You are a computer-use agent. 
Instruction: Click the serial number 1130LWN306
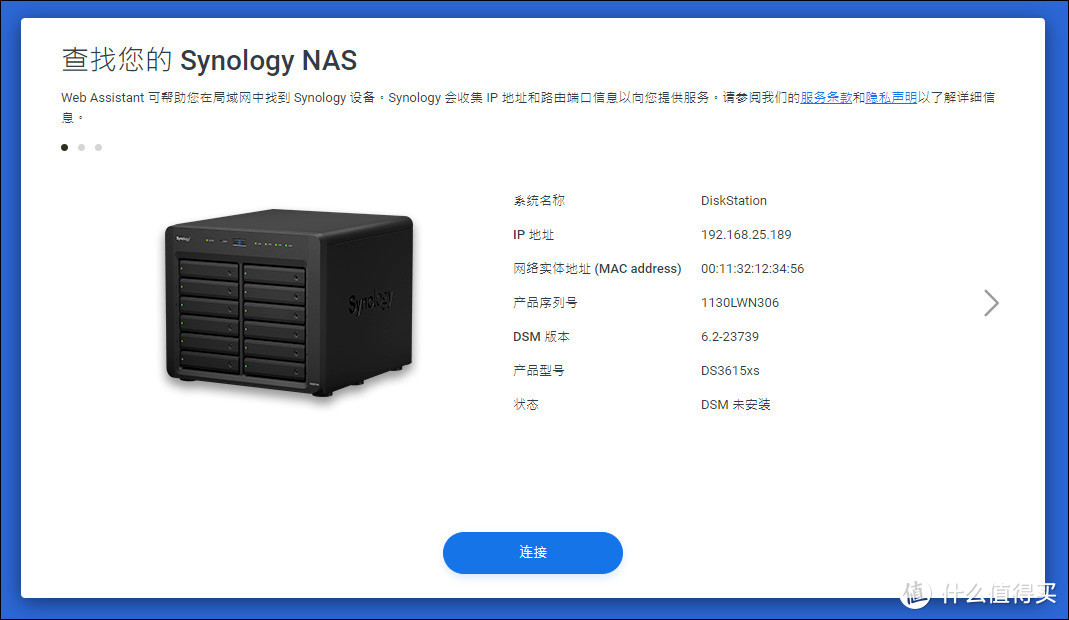tap(740, 303)
